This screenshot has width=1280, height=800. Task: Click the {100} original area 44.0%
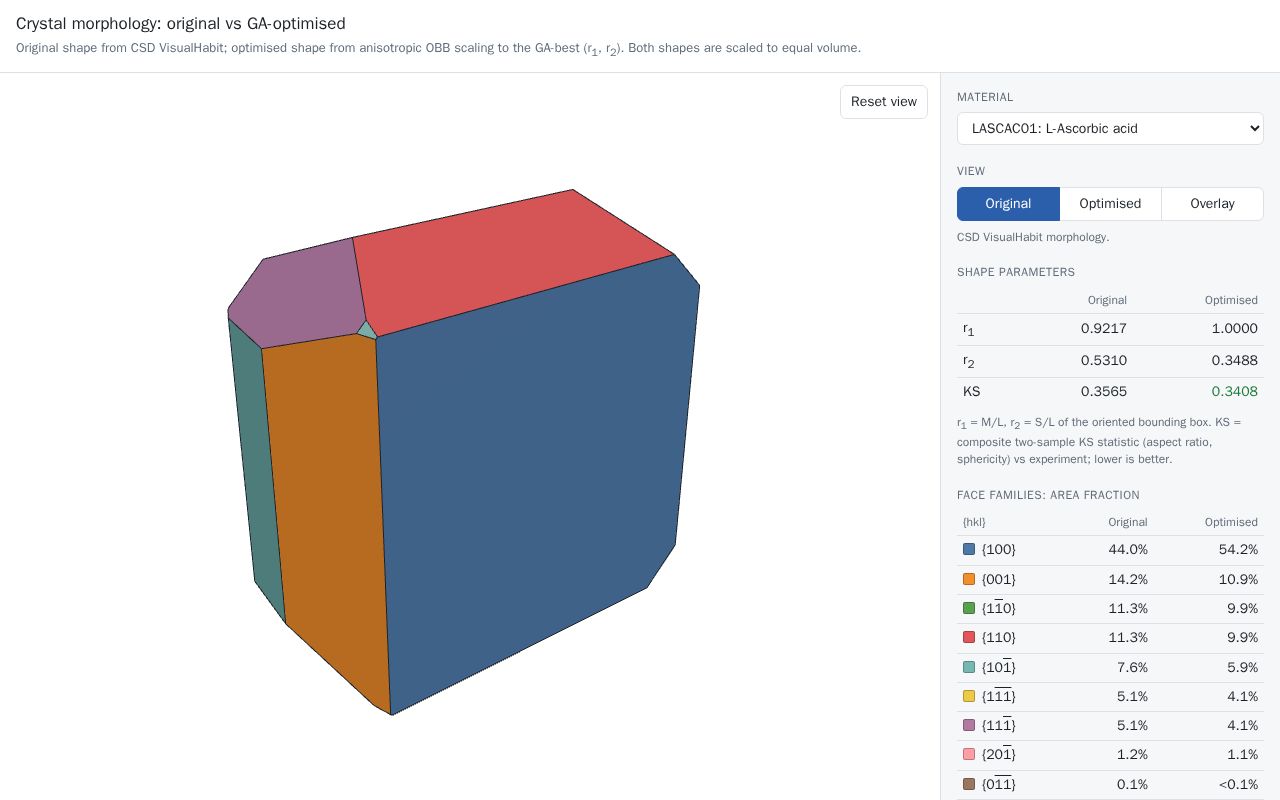(x=1128, y=549)
